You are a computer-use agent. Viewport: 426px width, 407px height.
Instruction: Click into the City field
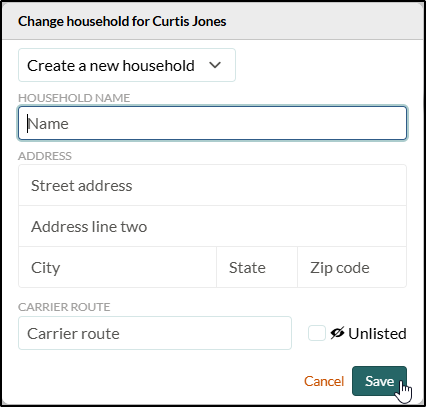click(117, 267)
